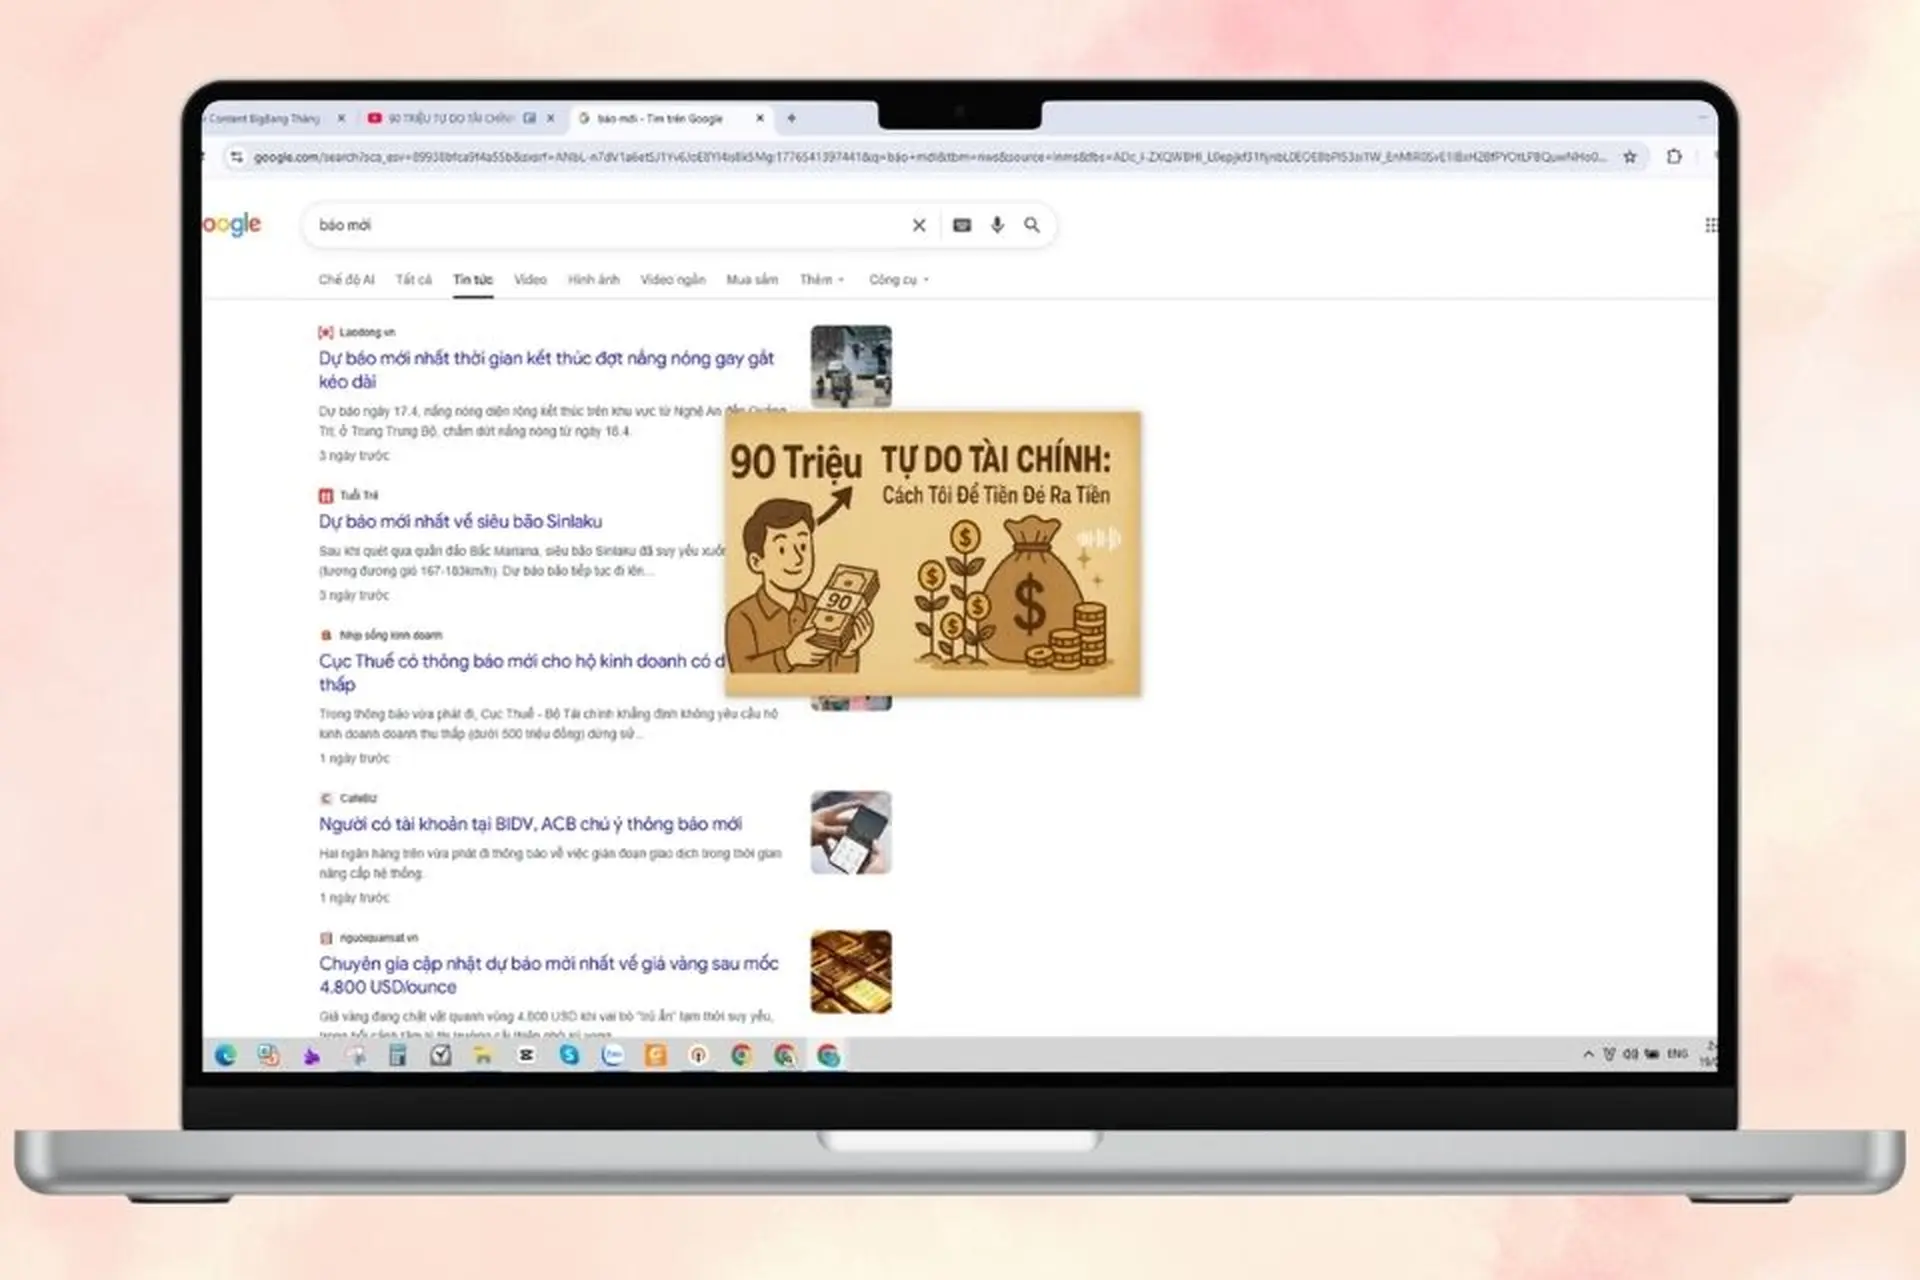Open Zalo from the taskbar
1920x1280 pixels.
(x=612, y=1055)
